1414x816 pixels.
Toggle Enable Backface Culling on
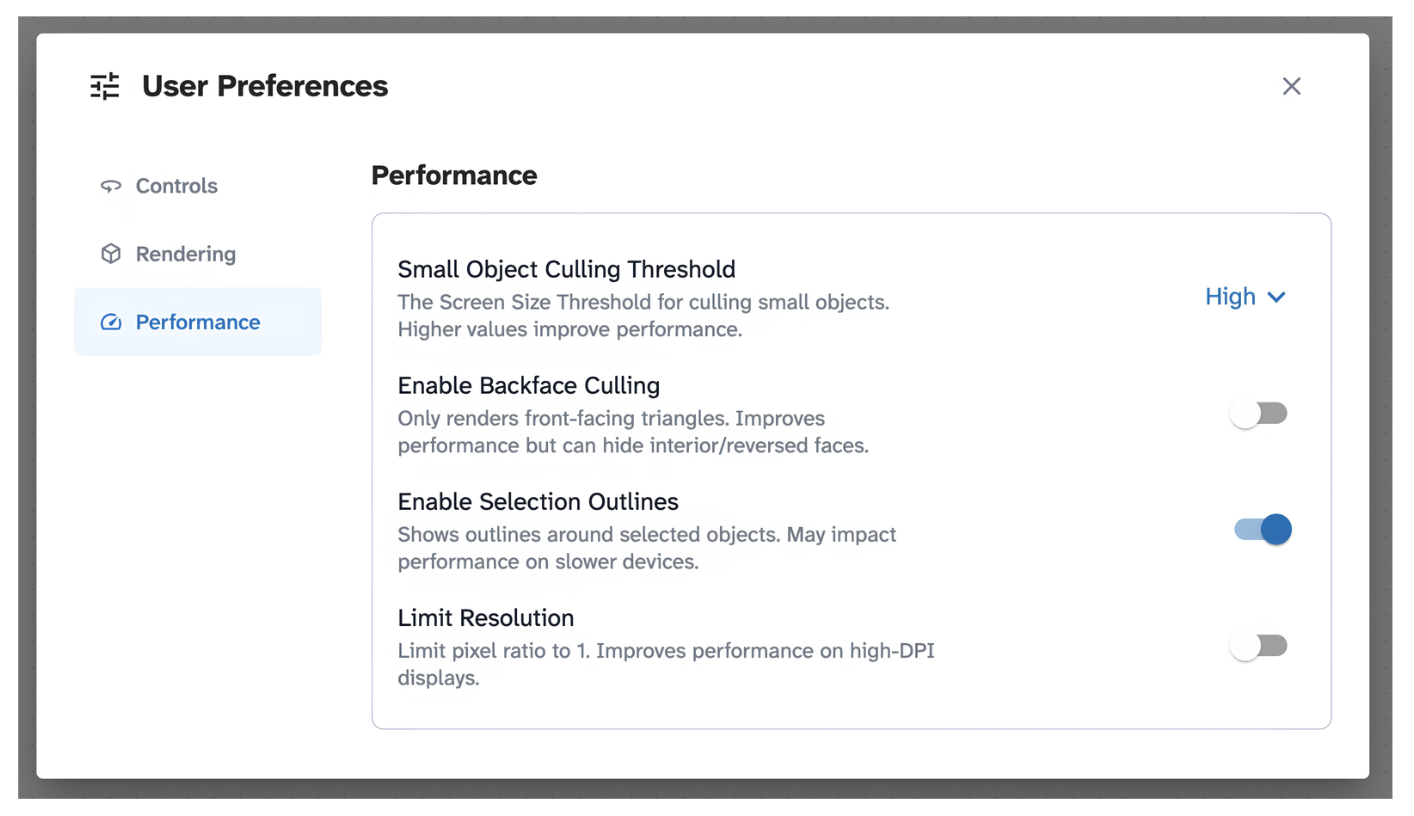[1259, 414]
